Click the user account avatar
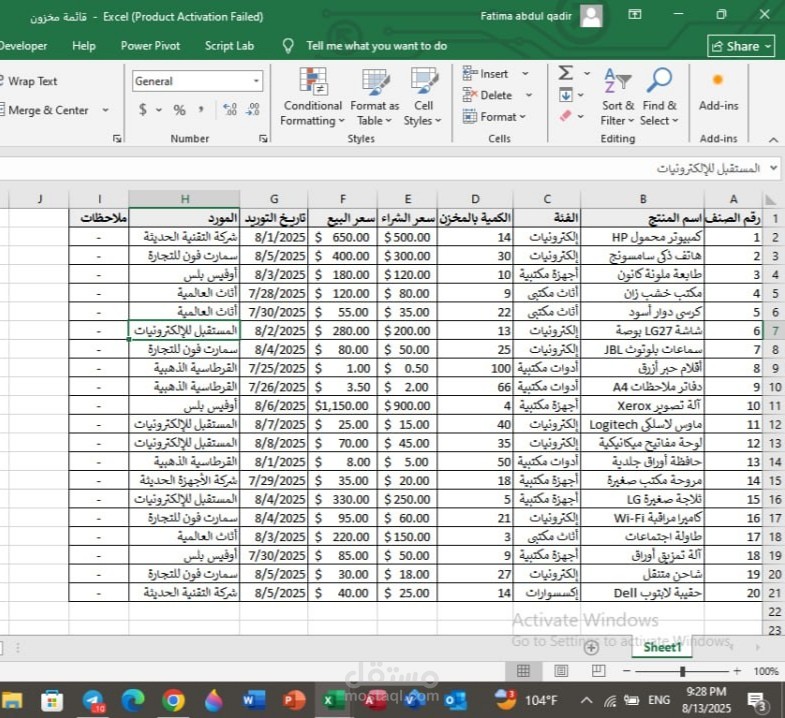This screenshot has width=785, height=718. coord(591,16)
